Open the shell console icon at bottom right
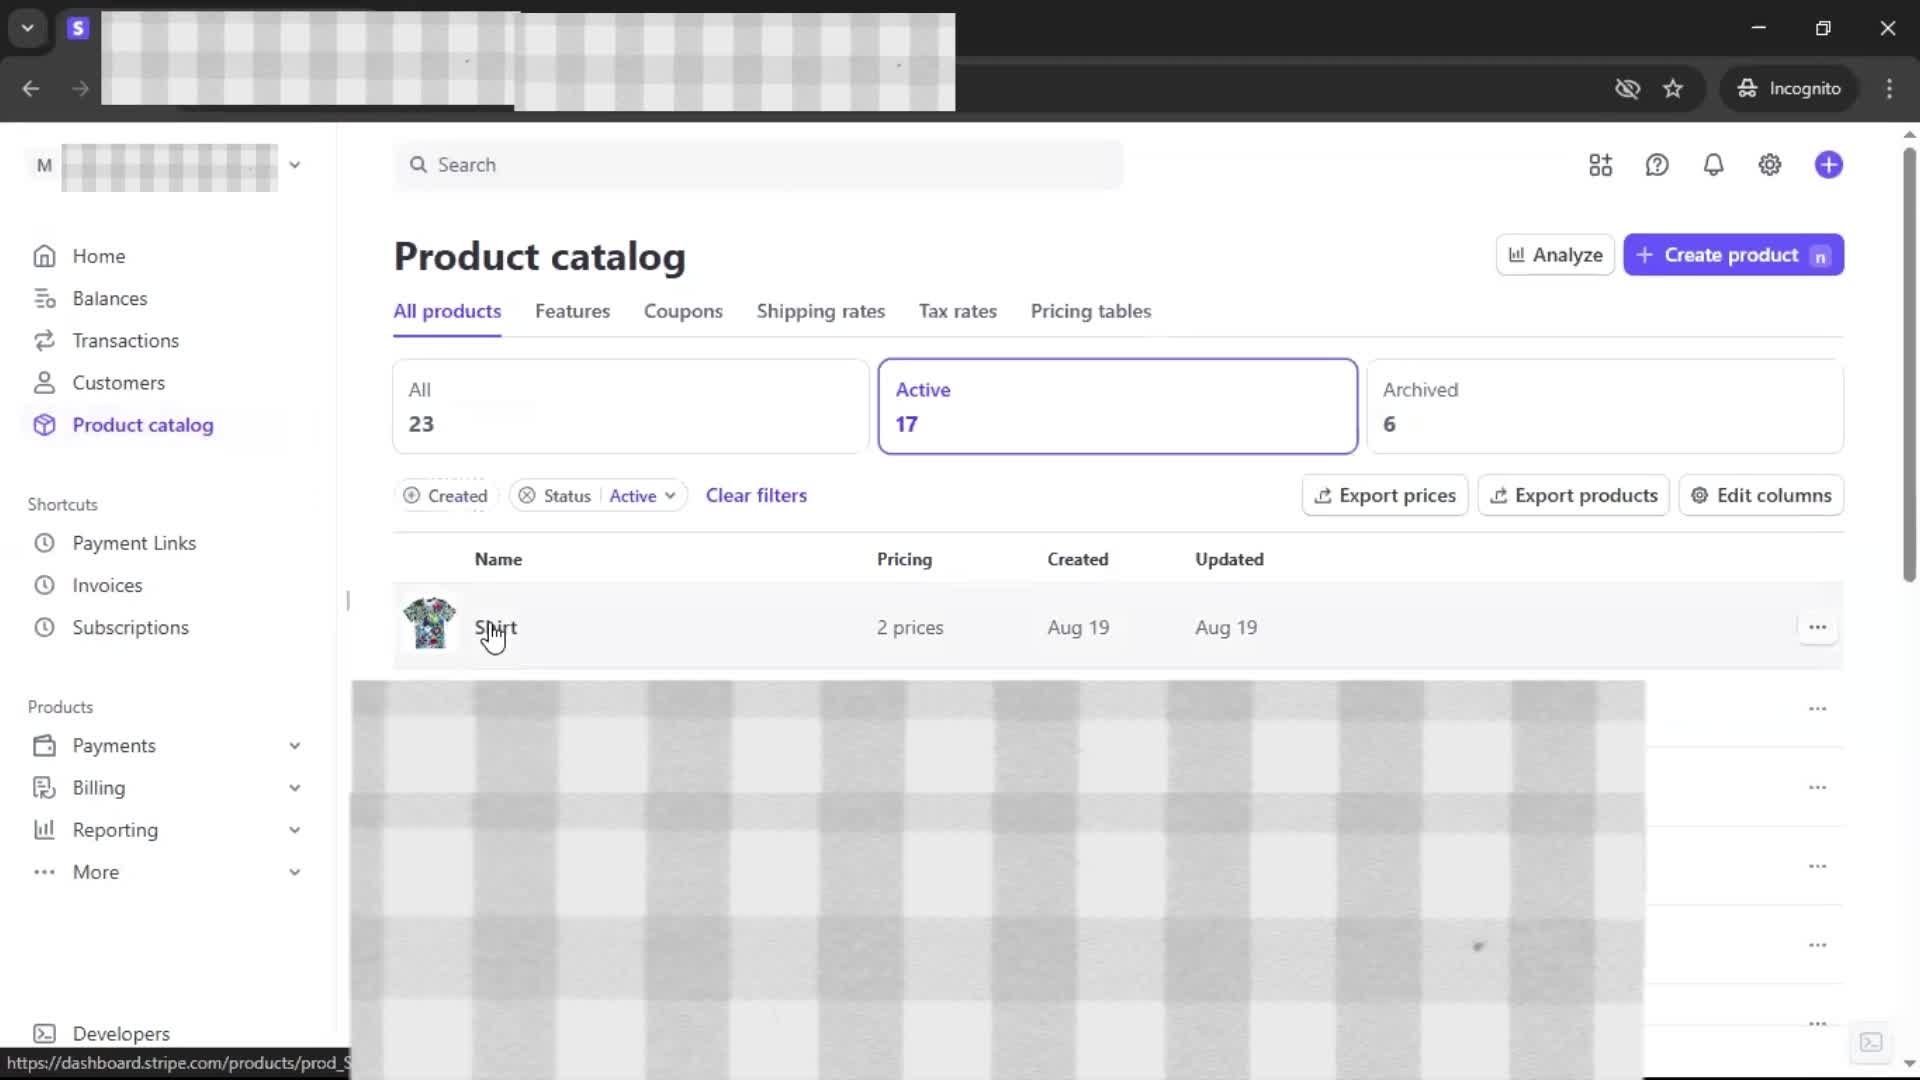 [x=1870, y=1043]
